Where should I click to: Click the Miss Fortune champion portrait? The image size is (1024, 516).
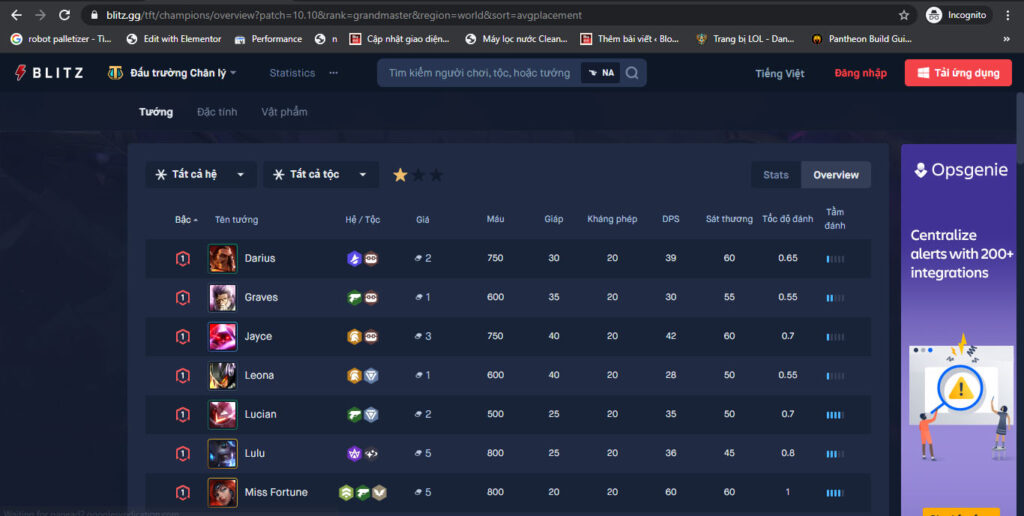(x=223, y=492)
